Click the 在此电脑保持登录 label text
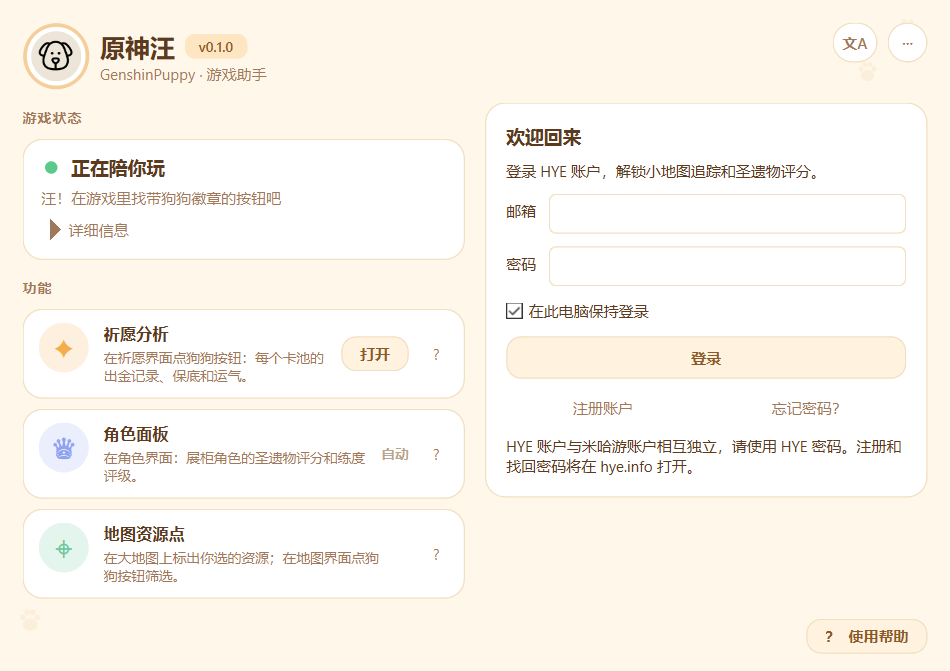This screenshot has height=671, width=950. coord(588,311)
